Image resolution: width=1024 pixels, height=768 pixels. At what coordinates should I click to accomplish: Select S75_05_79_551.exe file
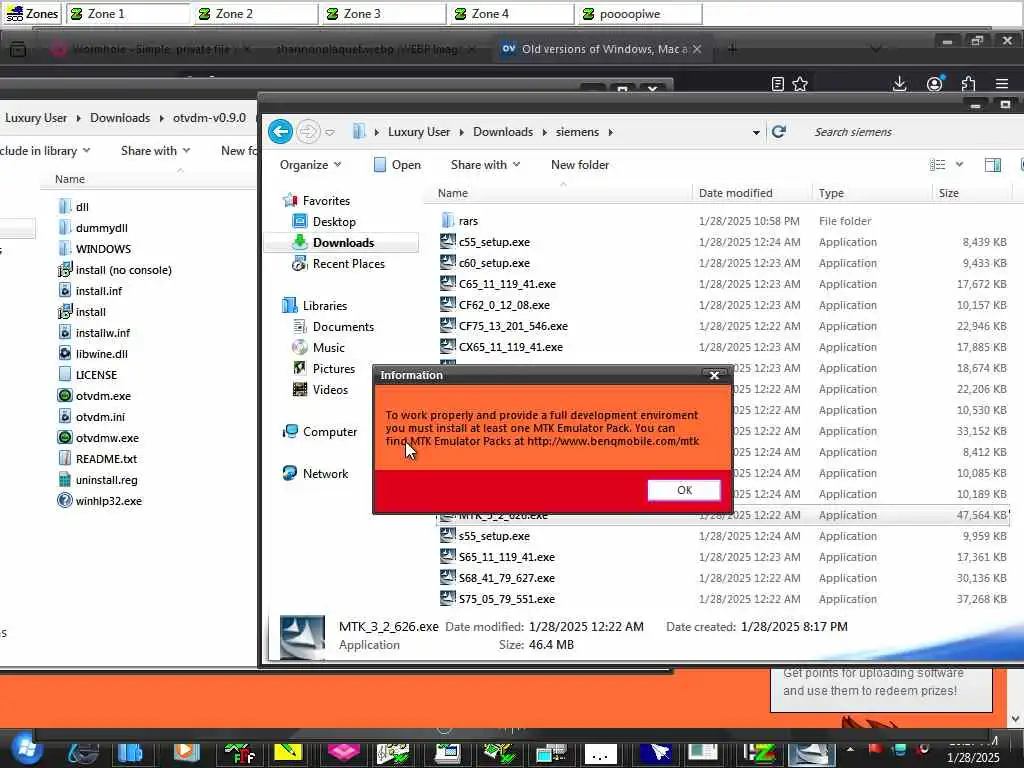point(506,599)
